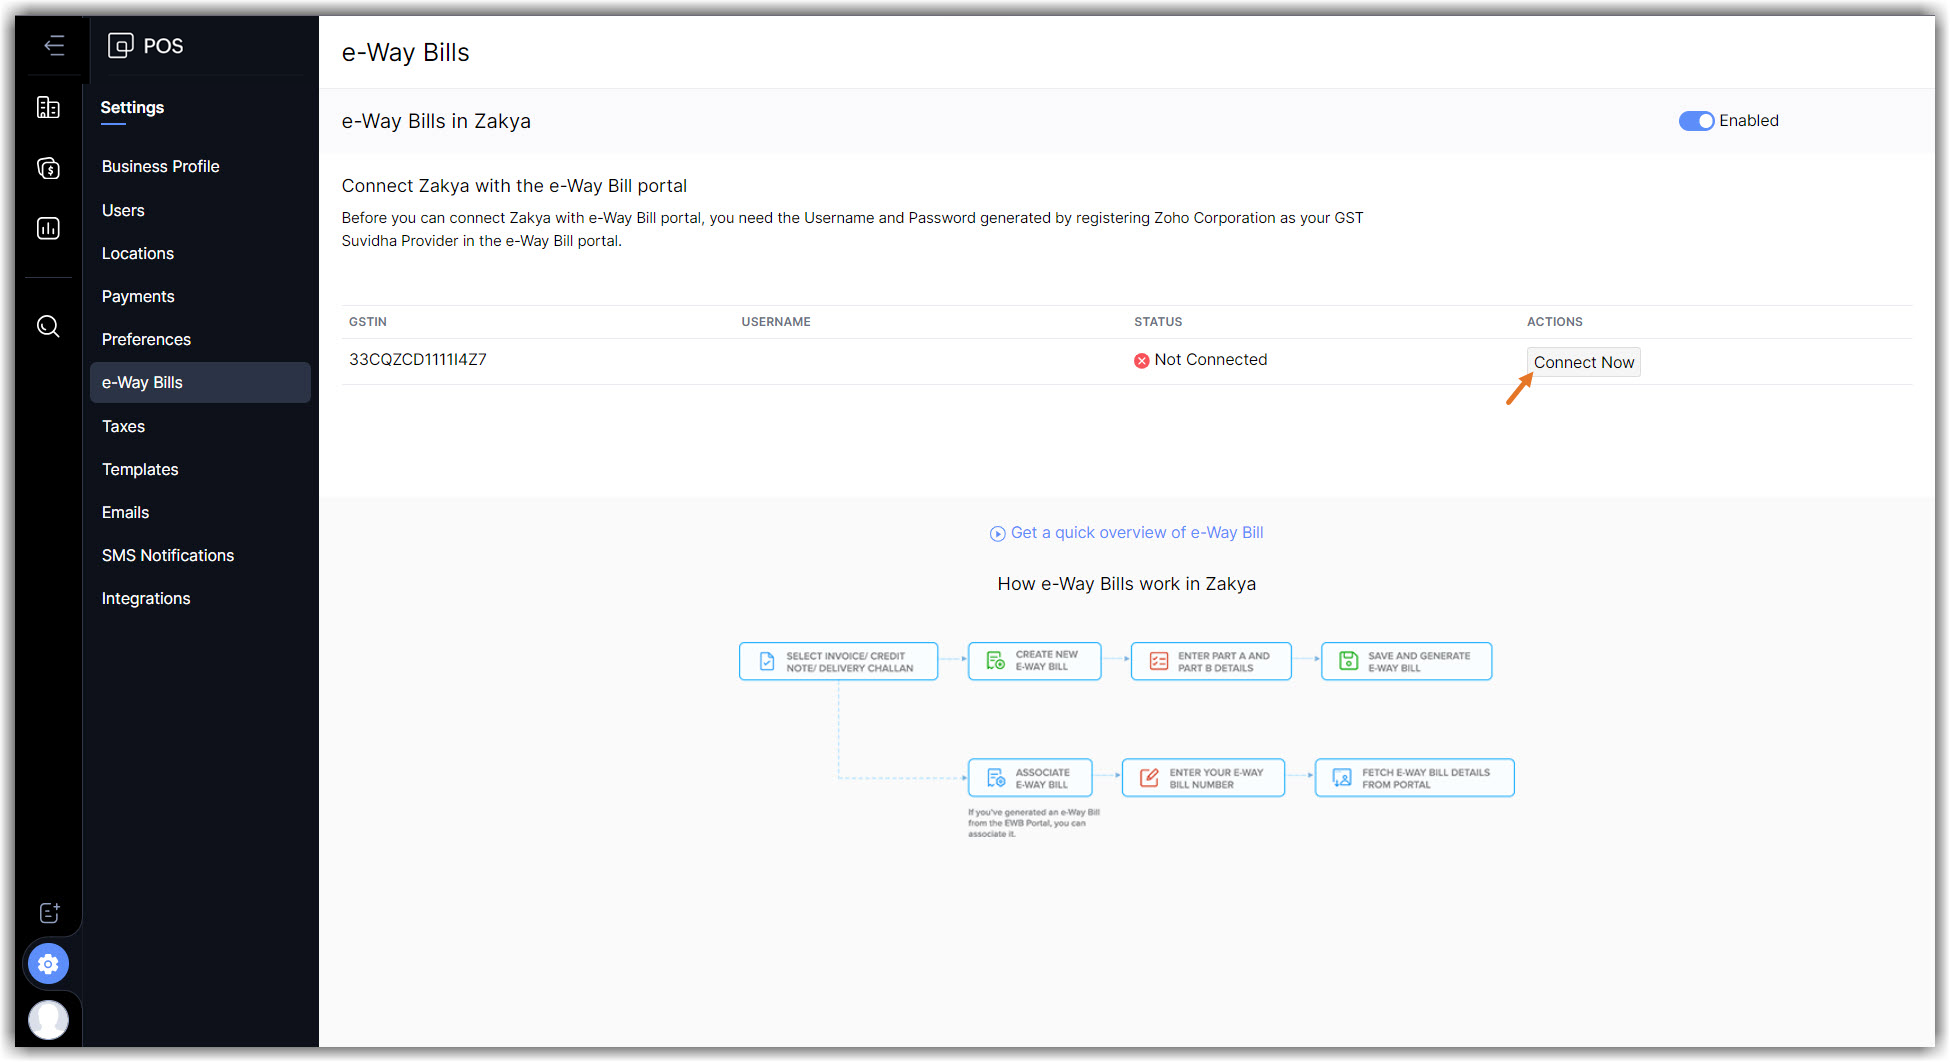
Task: Toggle the e-Way Bills Enabled switch
Action: [x=1696, y=121]
